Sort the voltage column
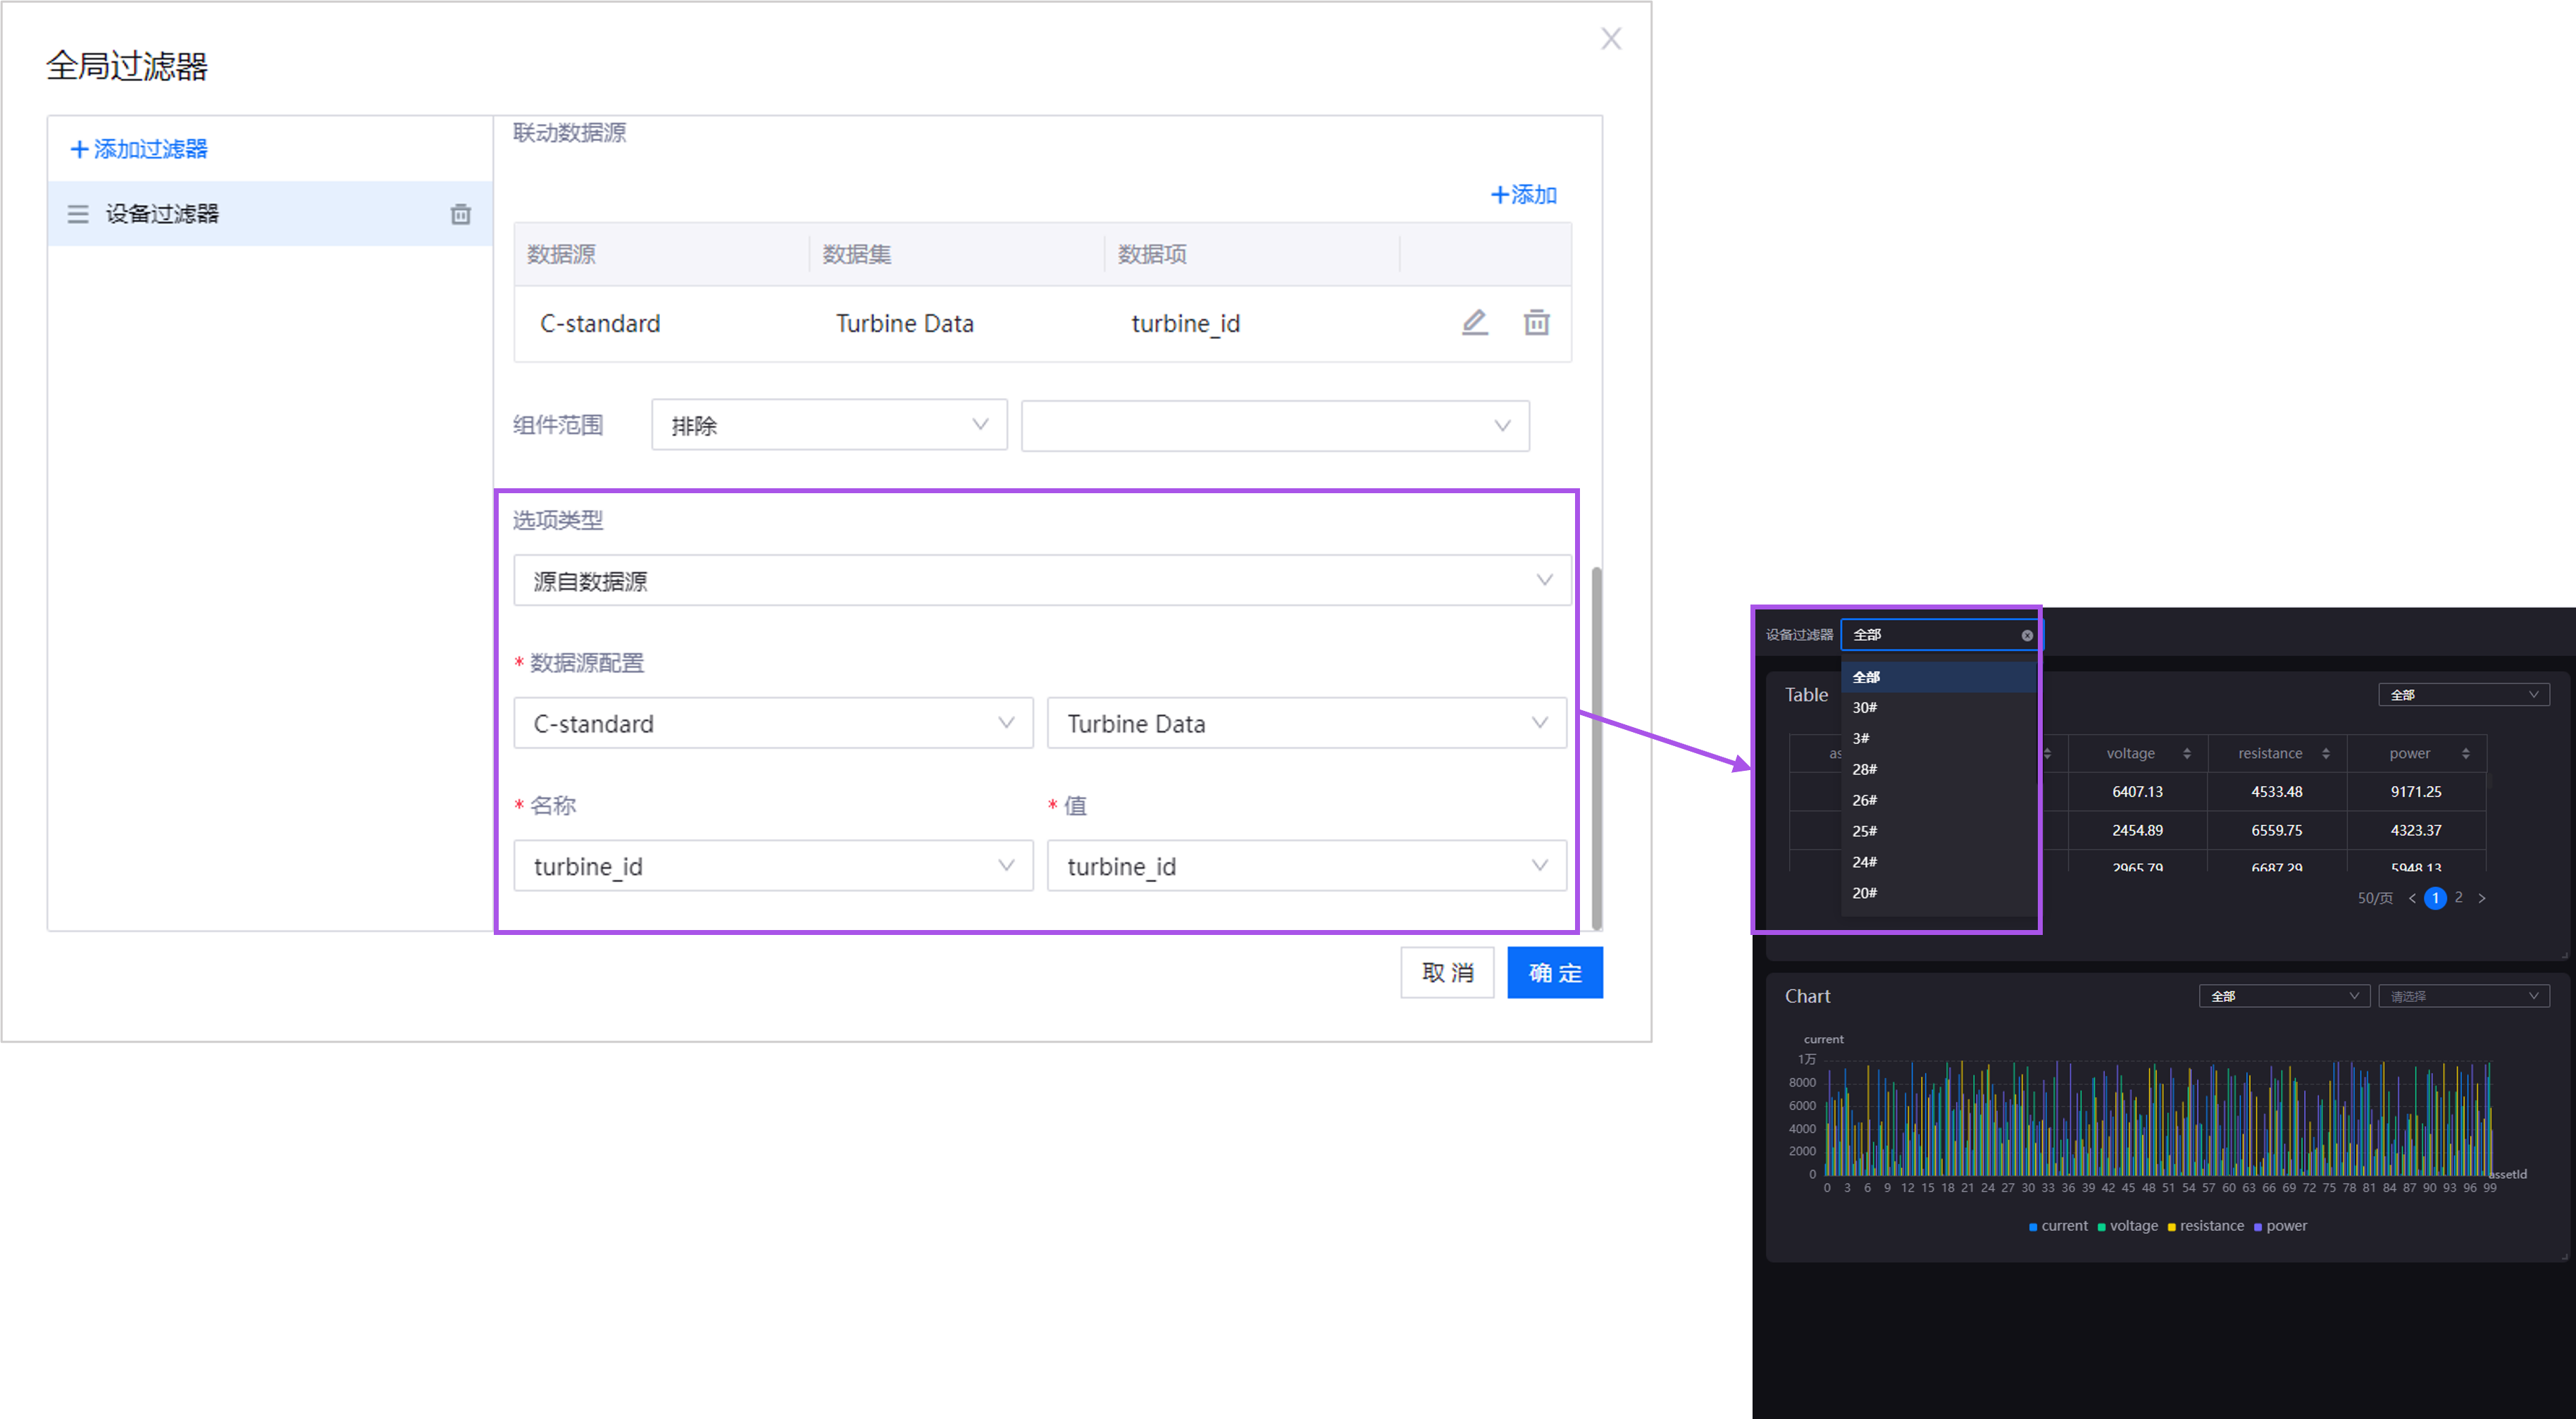 [2186, 753]
